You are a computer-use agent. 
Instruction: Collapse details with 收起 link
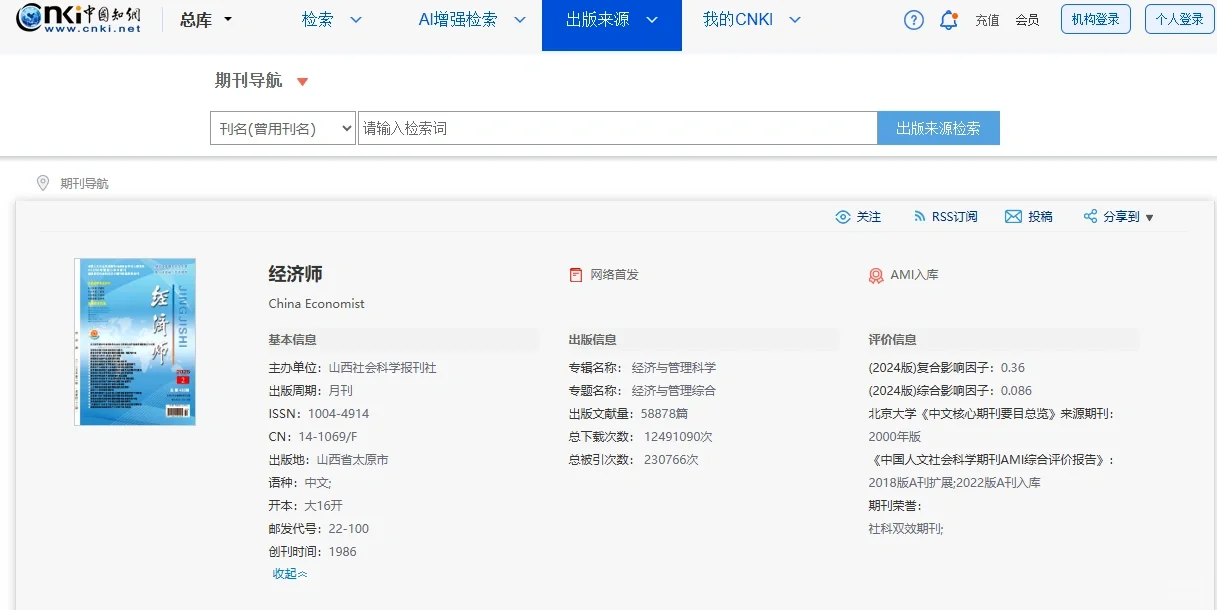(290, 574)
